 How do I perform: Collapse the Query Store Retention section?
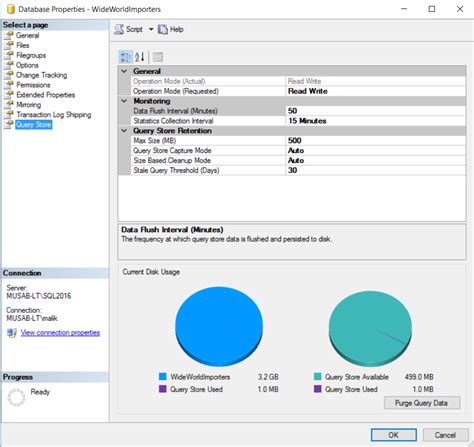point(124,131)
